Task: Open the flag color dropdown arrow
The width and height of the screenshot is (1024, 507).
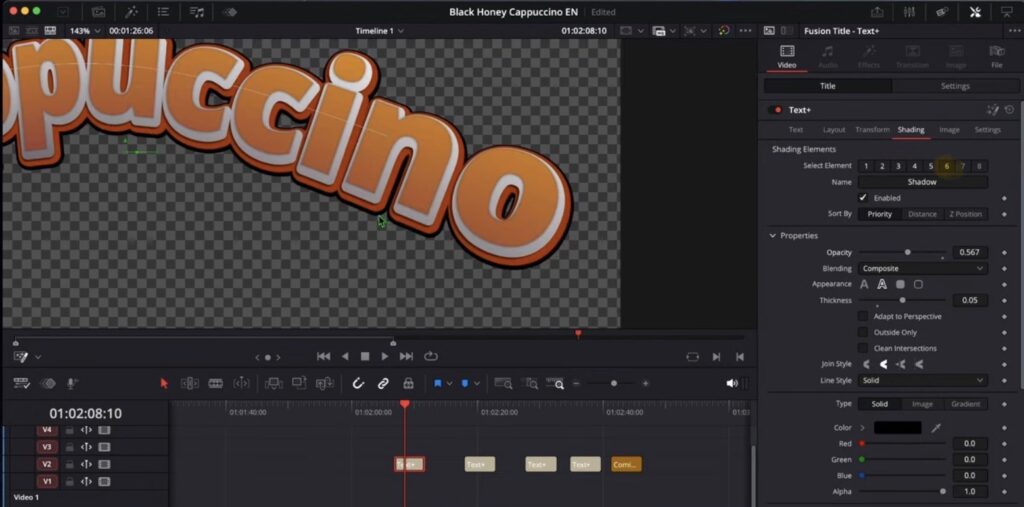Action: pos(449,384)
